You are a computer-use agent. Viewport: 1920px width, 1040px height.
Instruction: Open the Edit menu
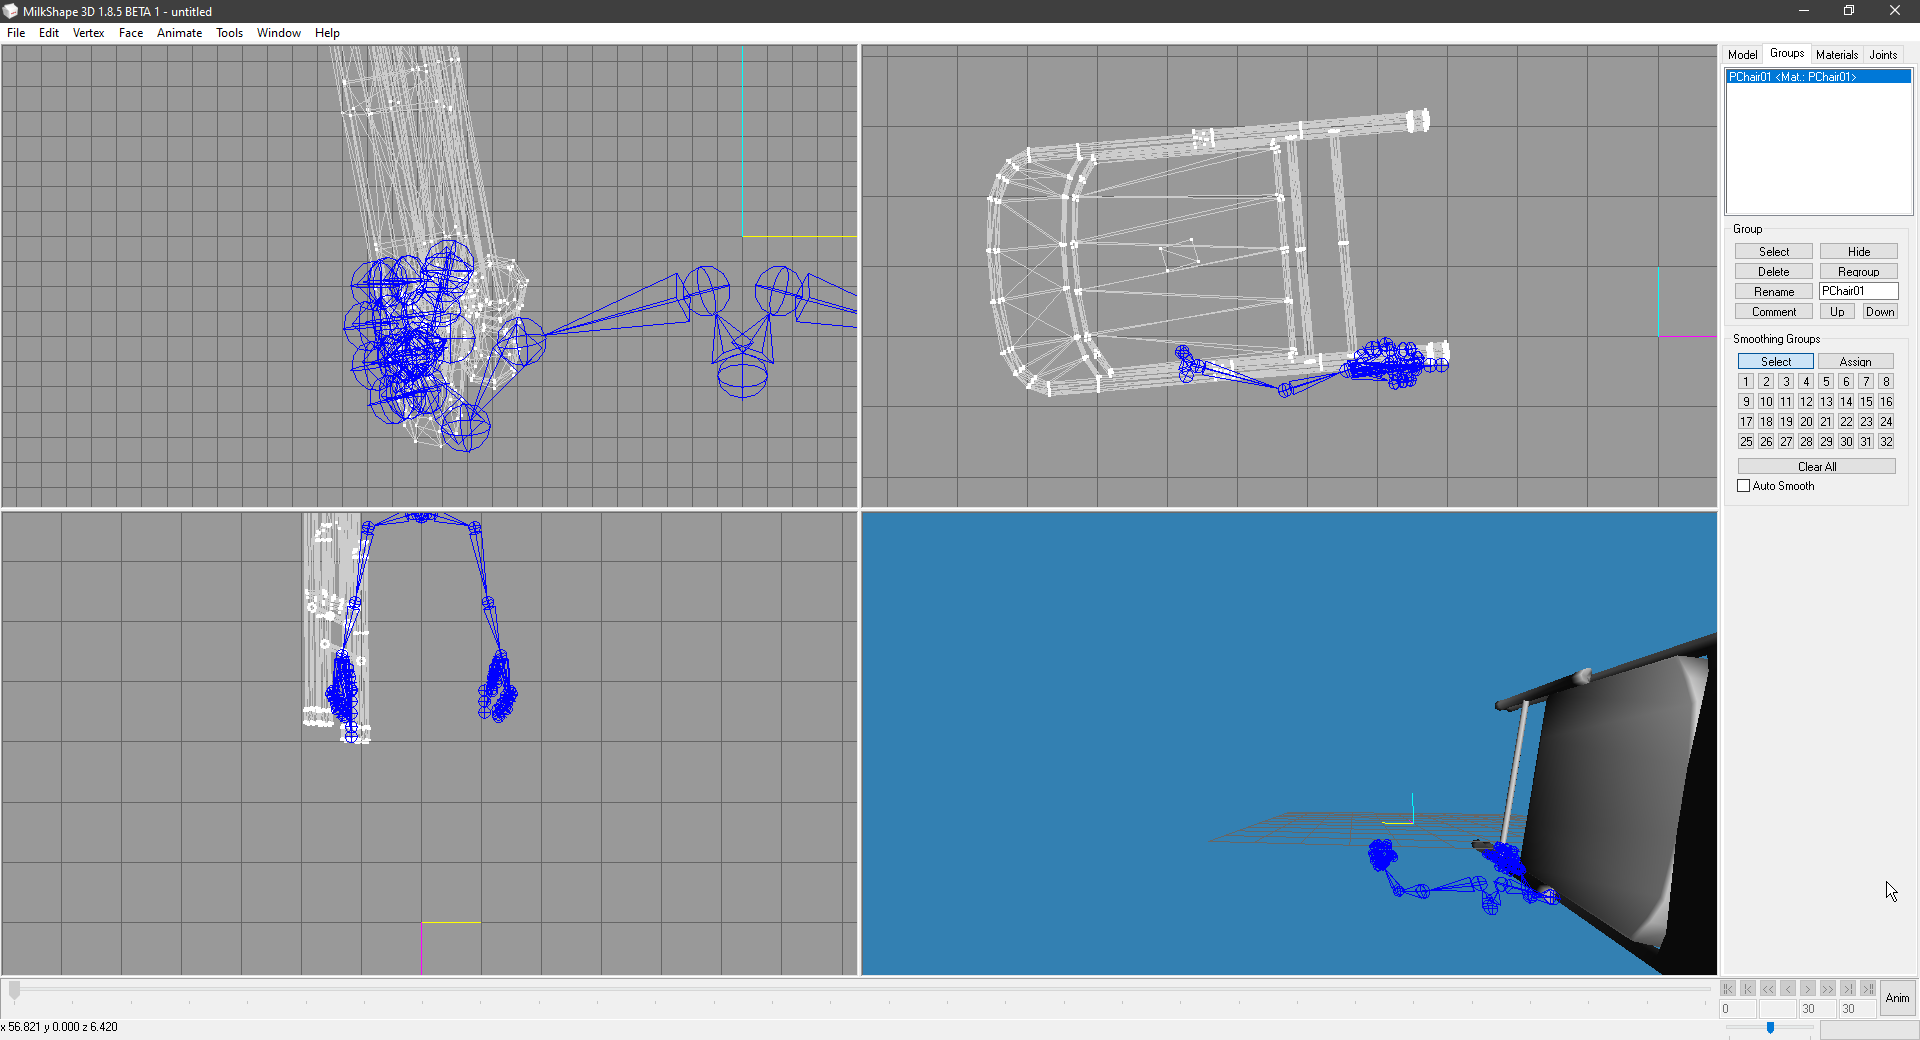click(49, 33)
